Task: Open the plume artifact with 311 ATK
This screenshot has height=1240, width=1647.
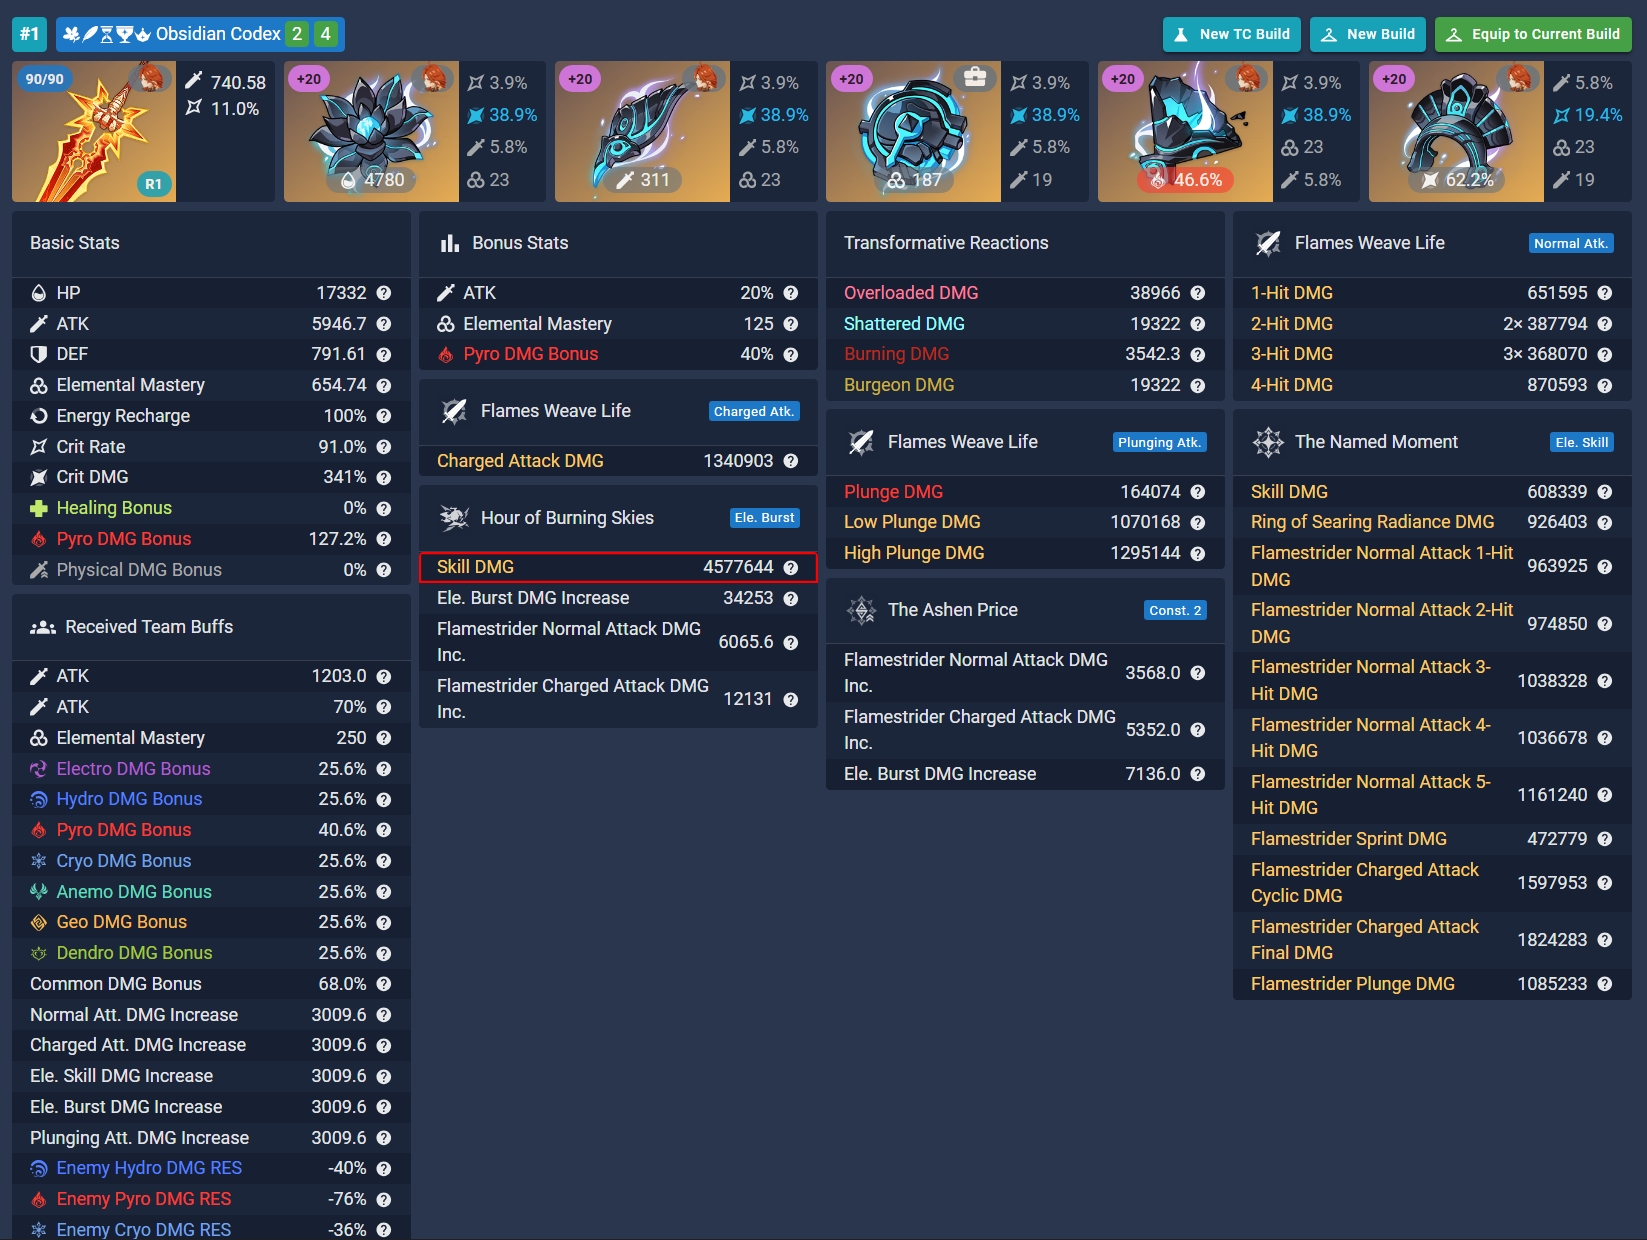Action: coord(642,131)
